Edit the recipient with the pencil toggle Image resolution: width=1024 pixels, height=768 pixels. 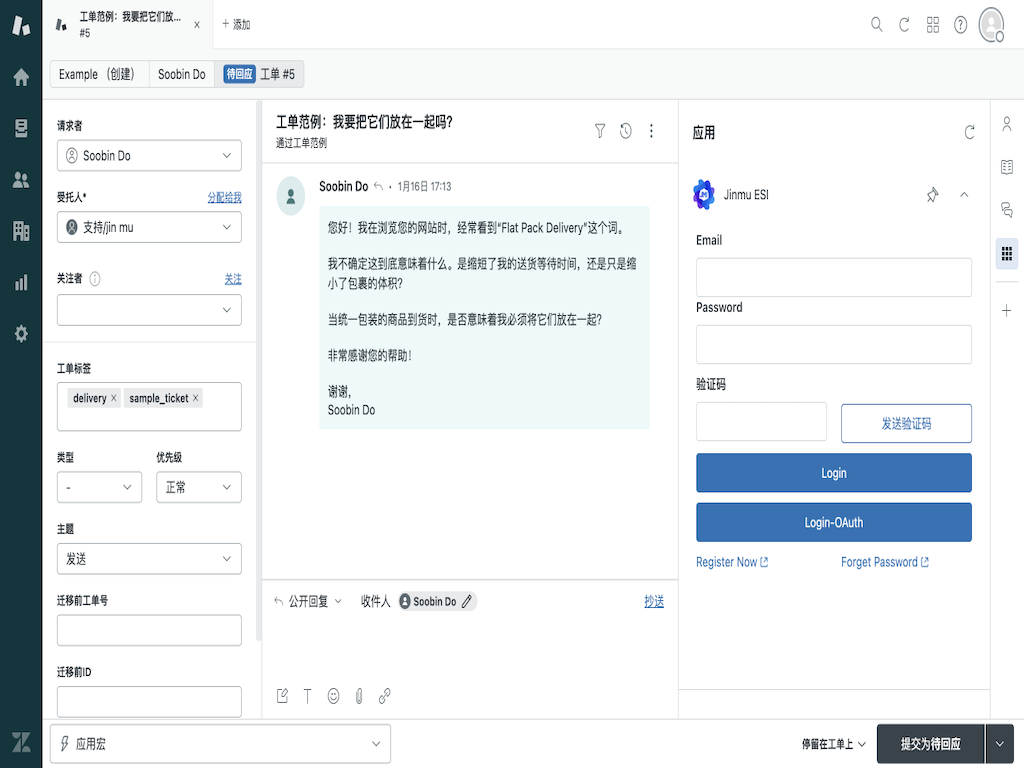467,601
